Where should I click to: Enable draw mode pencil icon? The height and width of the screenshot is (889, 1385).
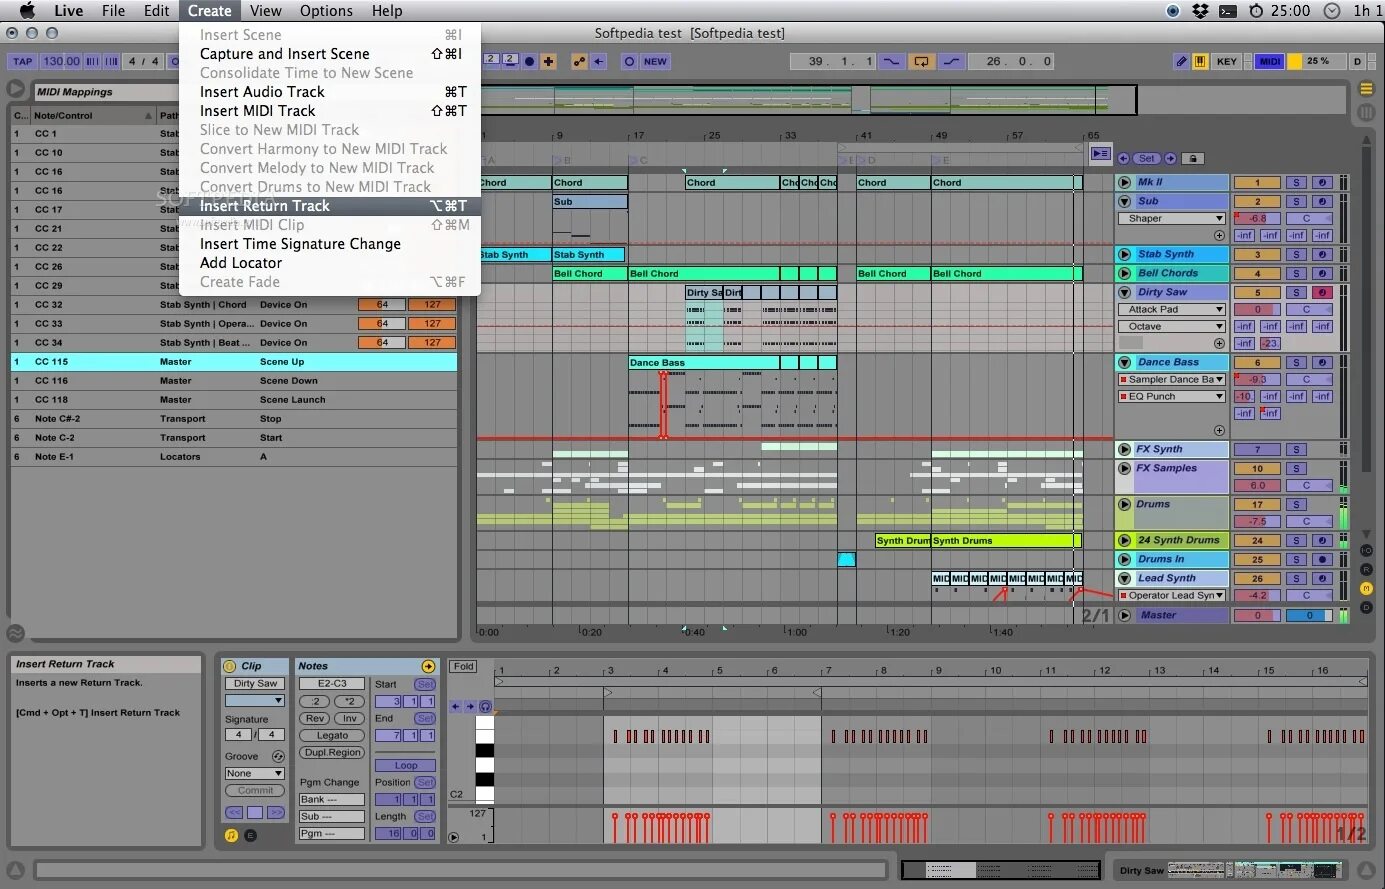(x=1181, y=61)
